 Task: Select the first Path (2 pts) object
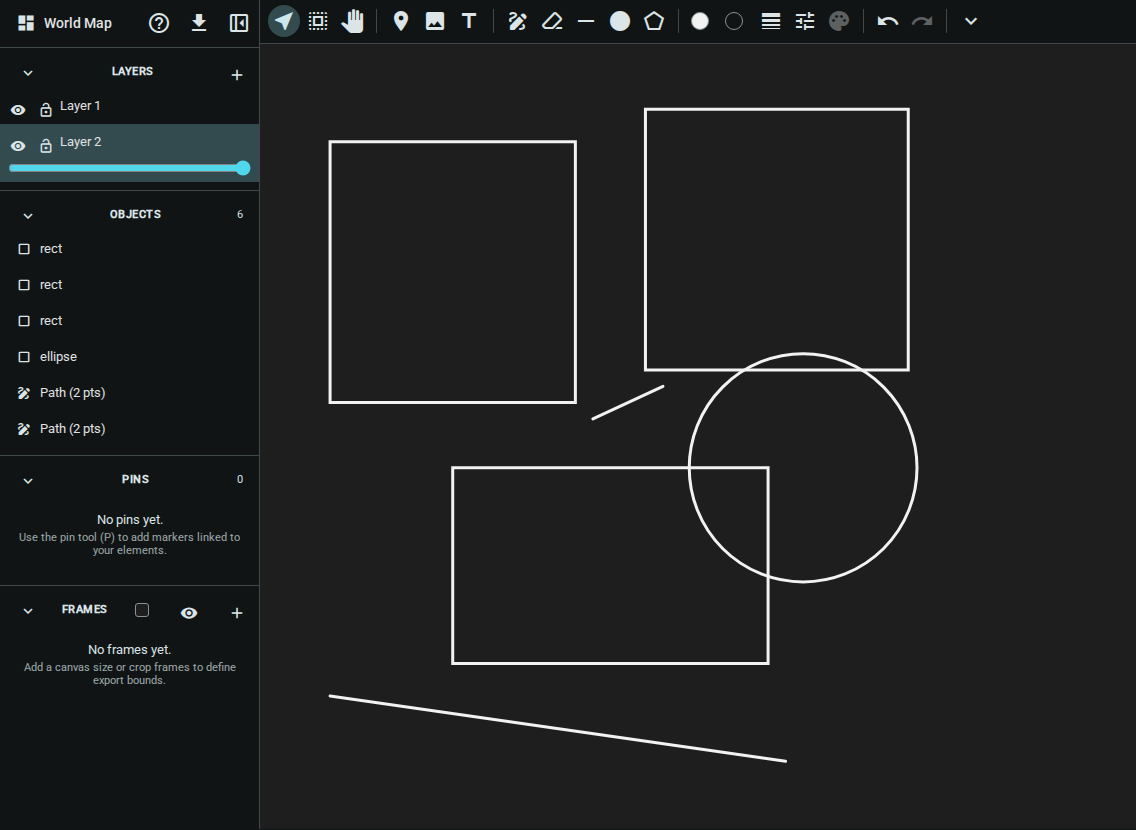click(130, 393)
